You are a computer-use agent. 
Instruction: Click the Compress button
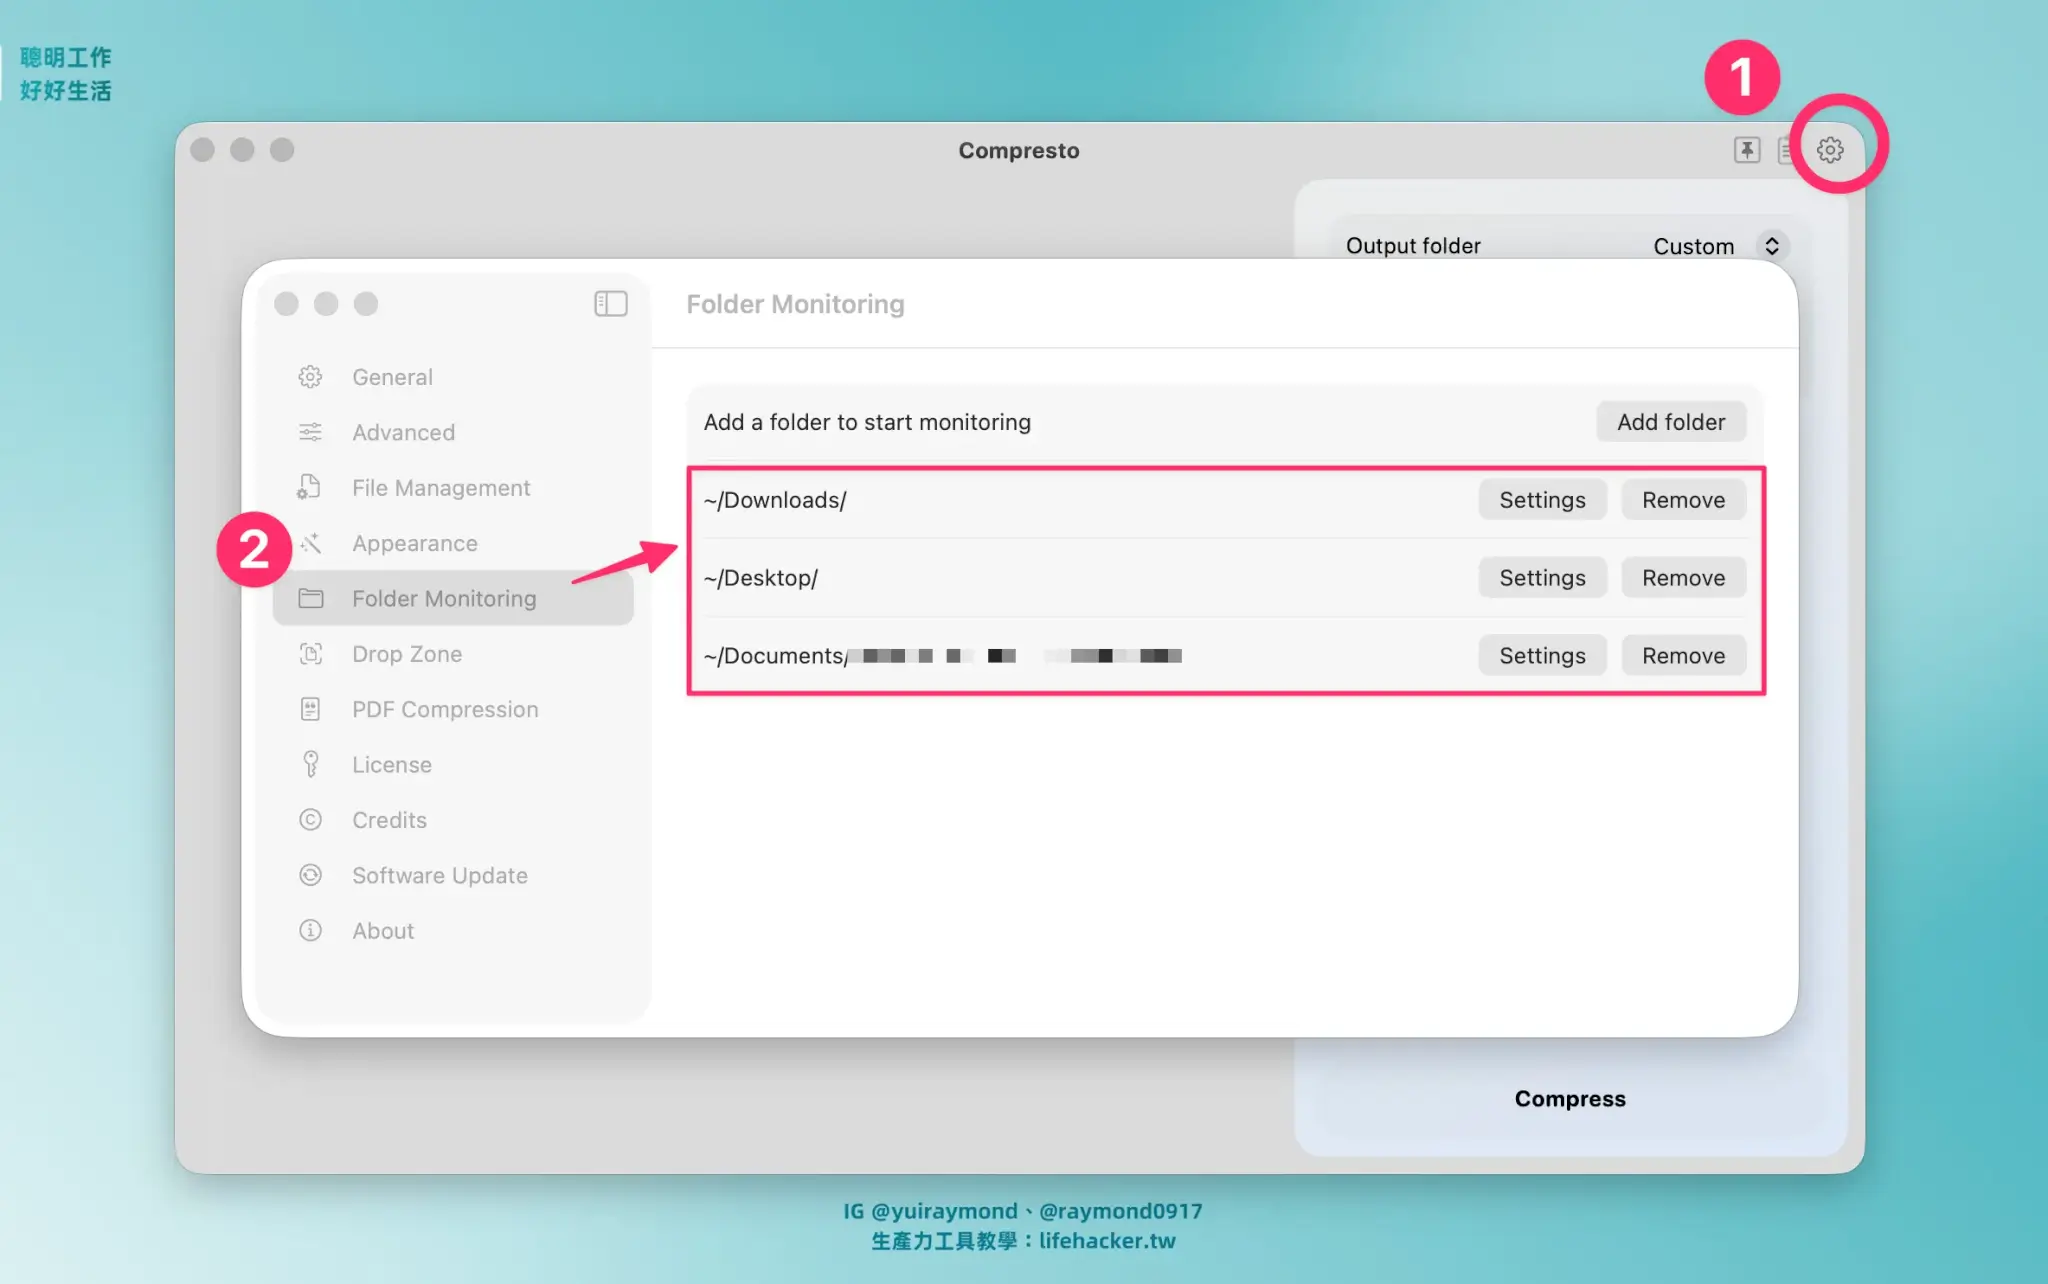point(1569,1098)
